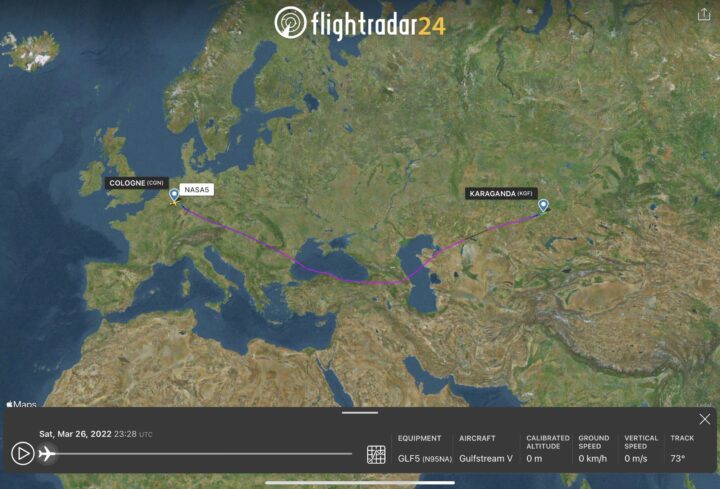Image resolution: width=720 pixels, height=489 pixels.
Task: Click the playback timeline track midpoint
Action: click(x=204, y=454)
